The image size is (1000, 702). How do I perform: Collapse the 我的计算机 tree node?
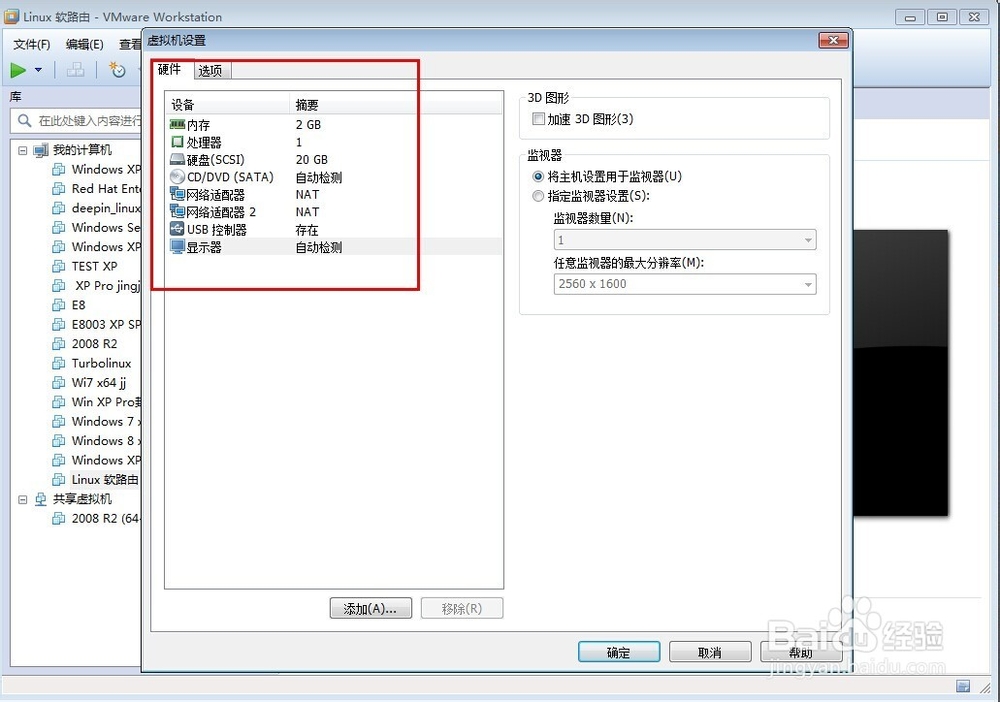coord(22,150)
